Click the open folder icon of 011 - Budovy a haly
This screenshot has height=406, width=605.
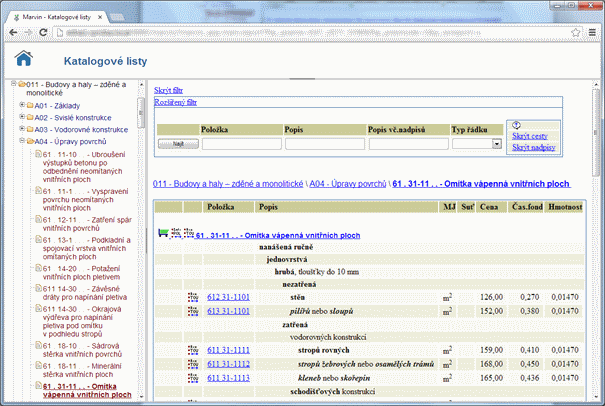[22, 84]
